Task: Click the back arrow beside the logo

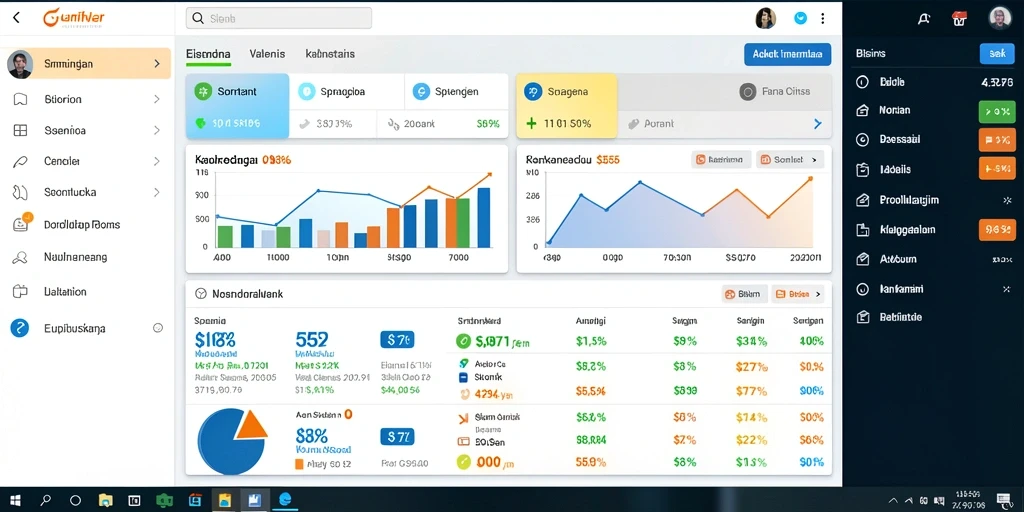Action: point(16,18)
